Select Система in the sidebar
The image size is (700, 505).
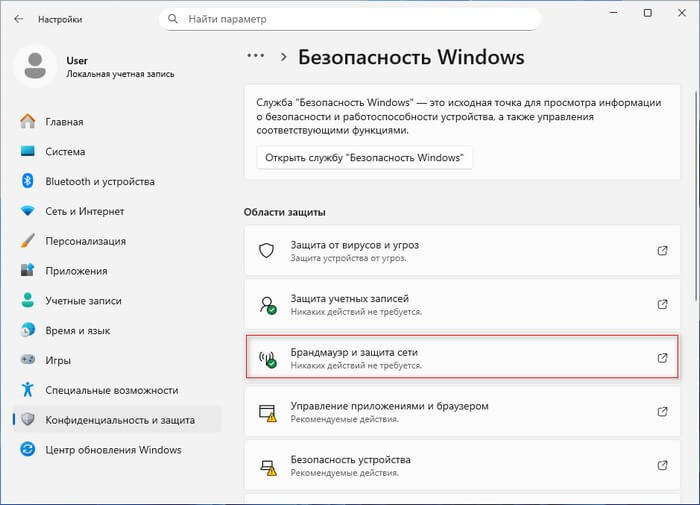pyautogui.click(x=65, y=152)
